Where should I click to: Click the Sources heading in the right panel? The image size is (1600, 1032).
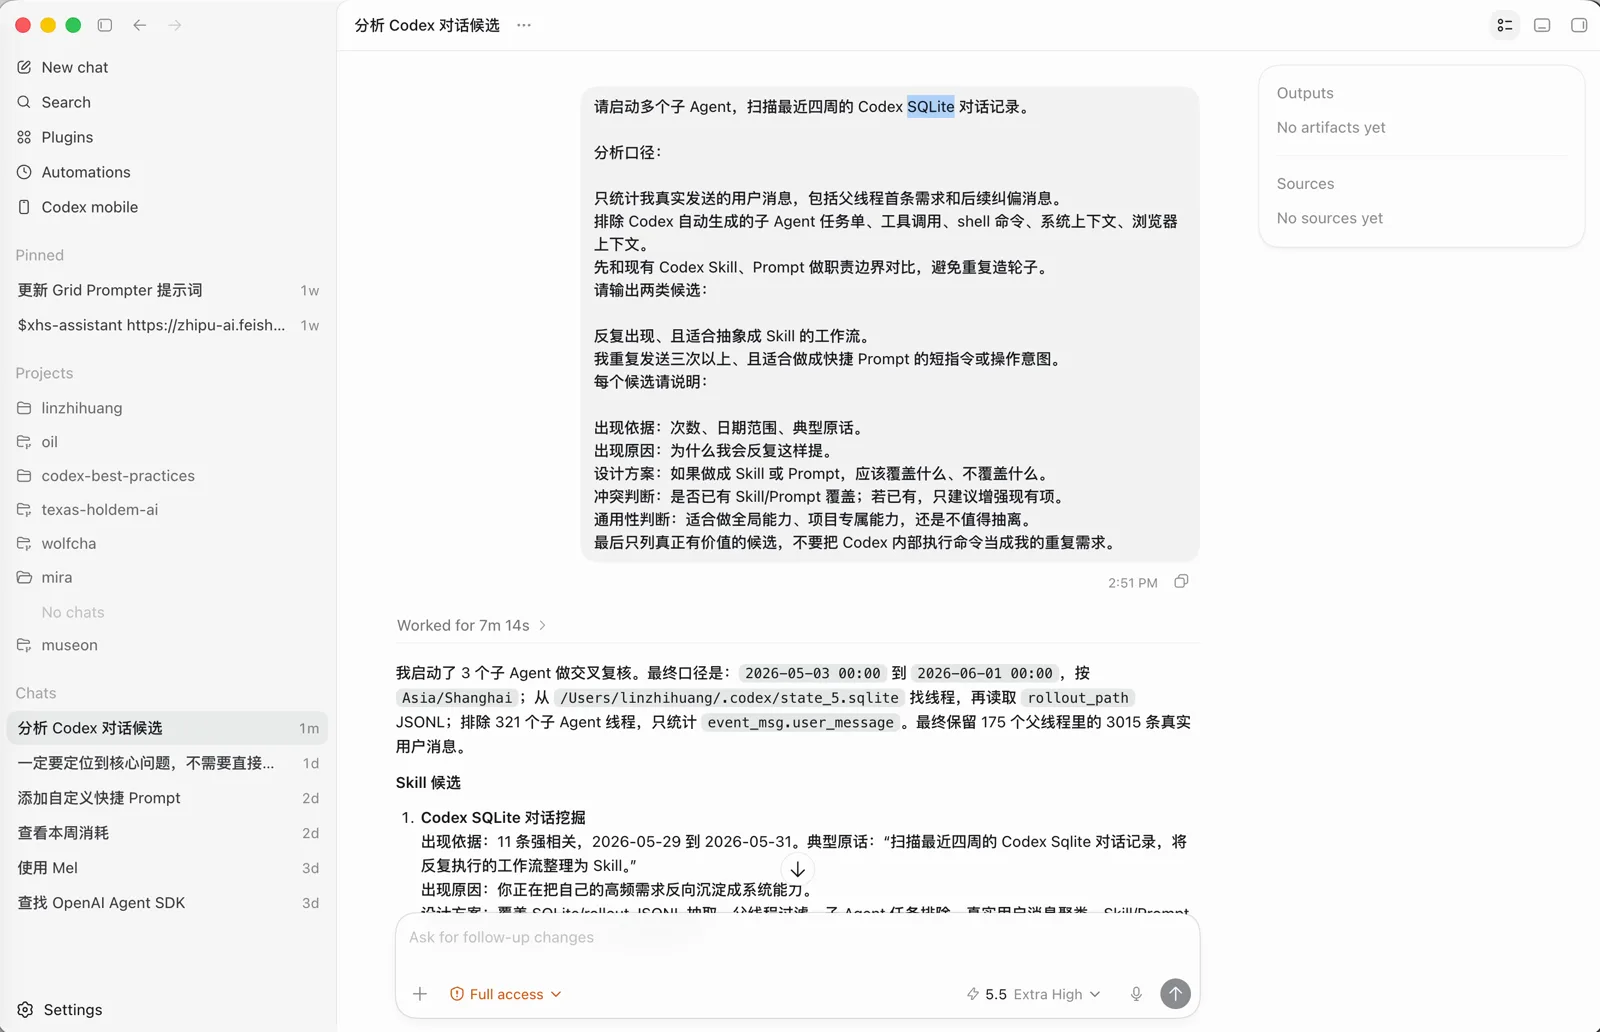pyautogui.click(x=1305, y=184)
